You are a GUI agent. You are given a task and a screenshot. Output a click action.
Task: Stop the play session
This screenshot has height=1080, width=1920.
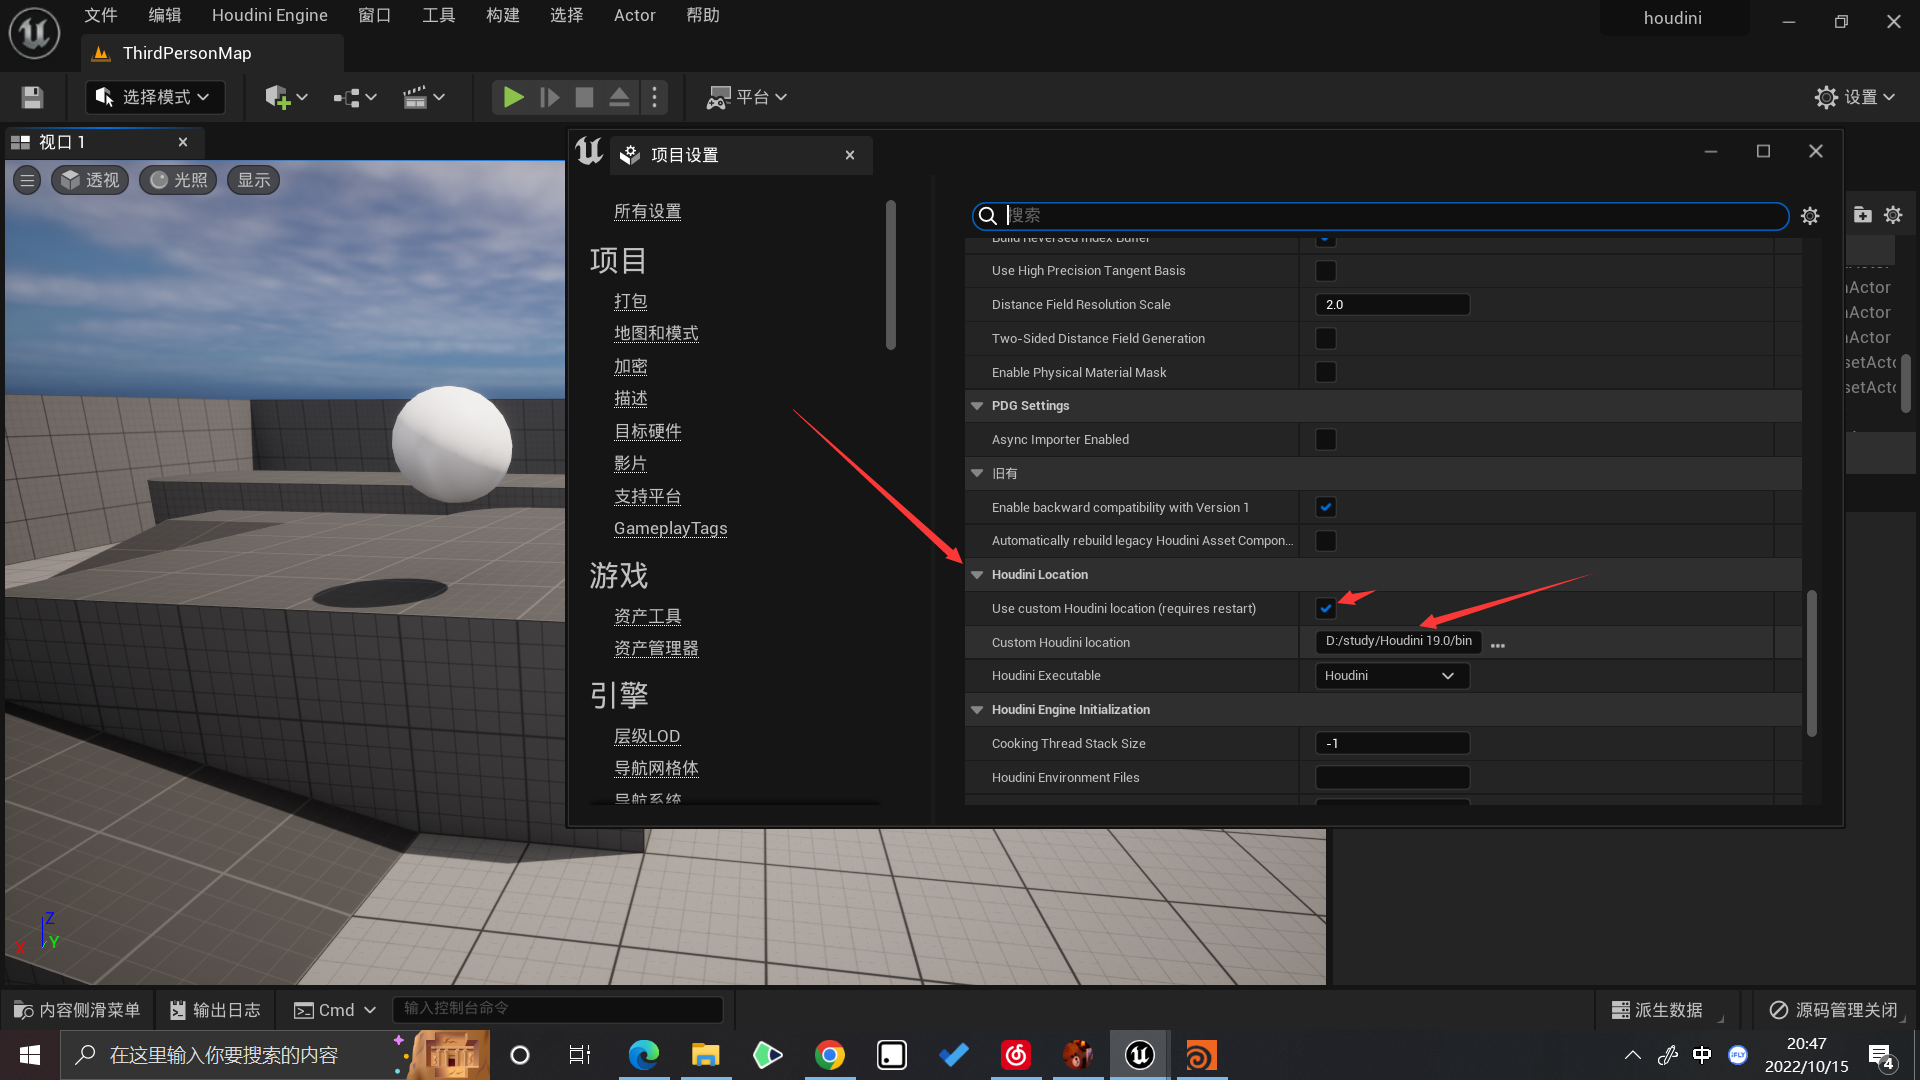click(x=584, y=97)
